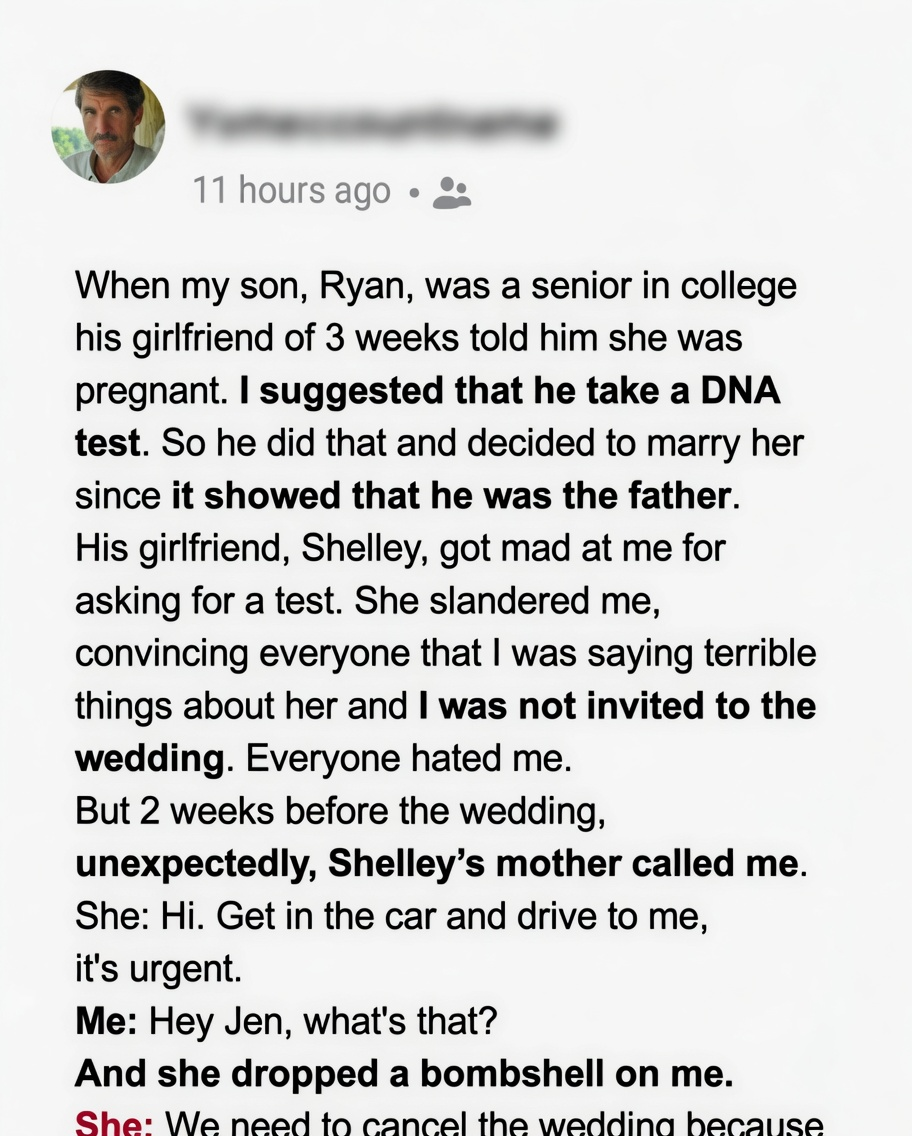This screenshot has width=912, height=1136.
Task: Click the line "She: Hi. Get in the car"
Action: tap(391, 917)
